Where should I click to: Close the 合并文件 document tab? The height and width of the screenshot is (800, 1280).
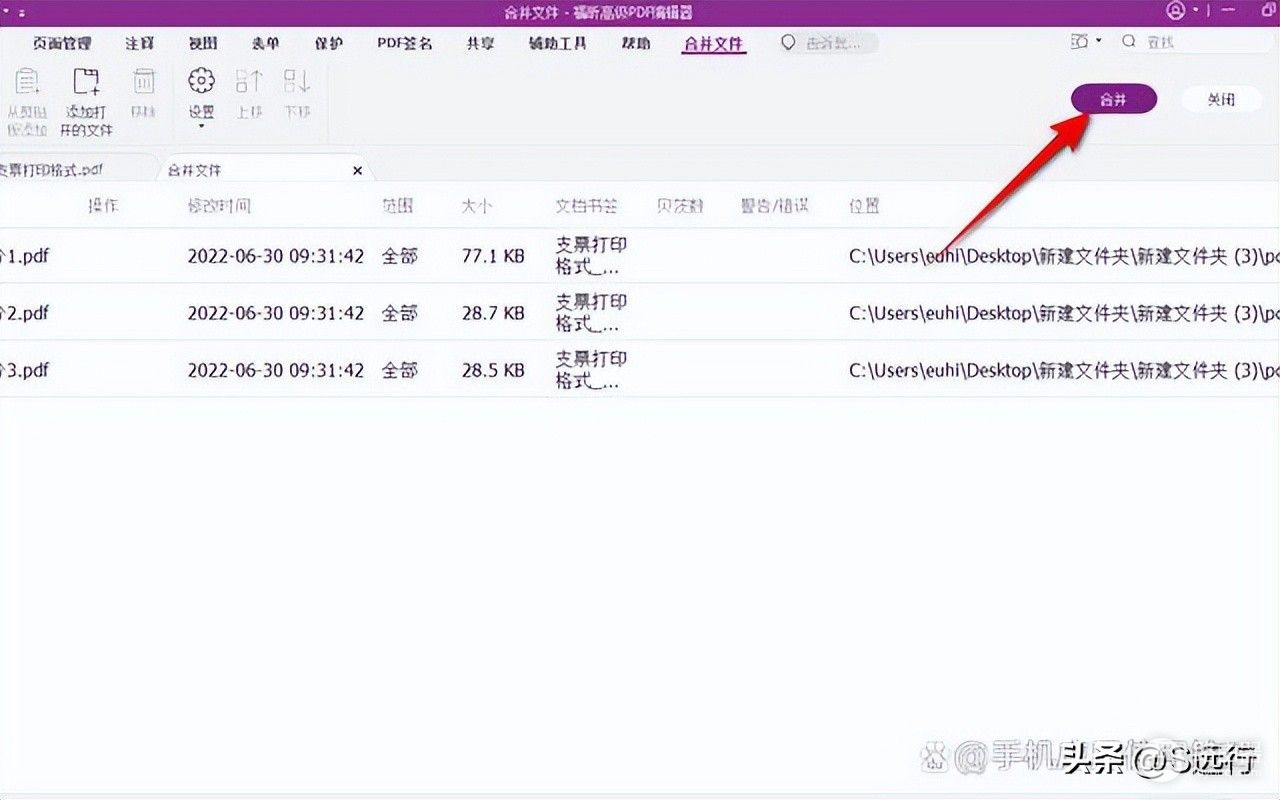[357, 171]
